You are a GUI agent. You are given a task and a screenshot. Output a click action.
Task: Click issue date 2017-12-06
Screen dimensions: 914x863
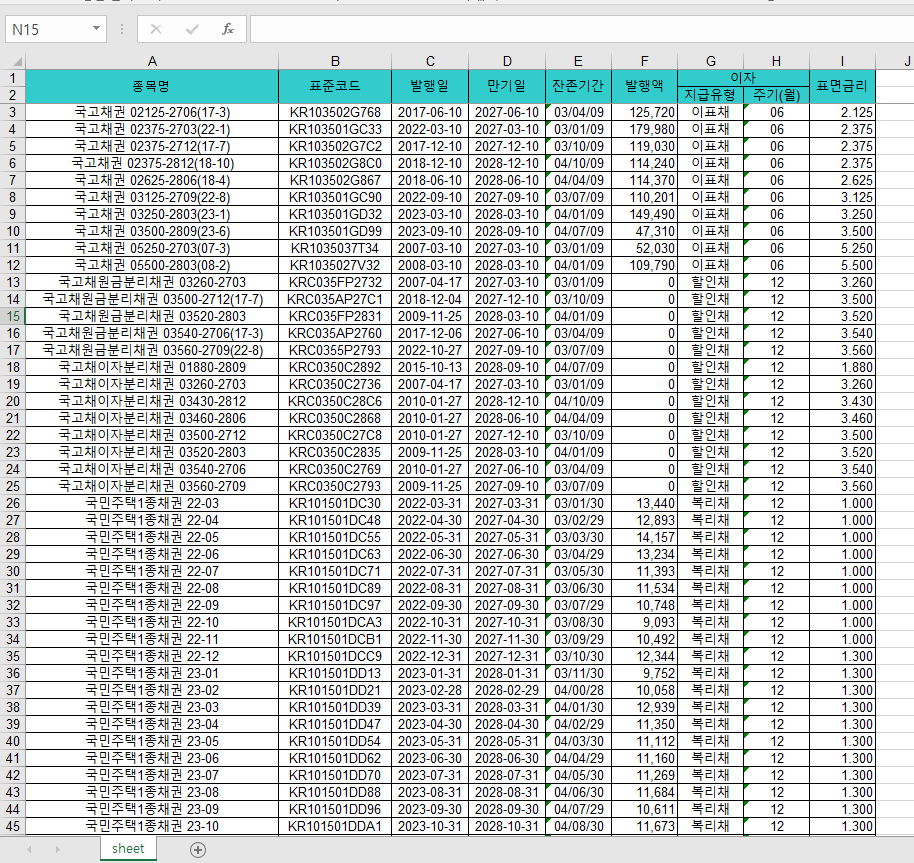430,333
